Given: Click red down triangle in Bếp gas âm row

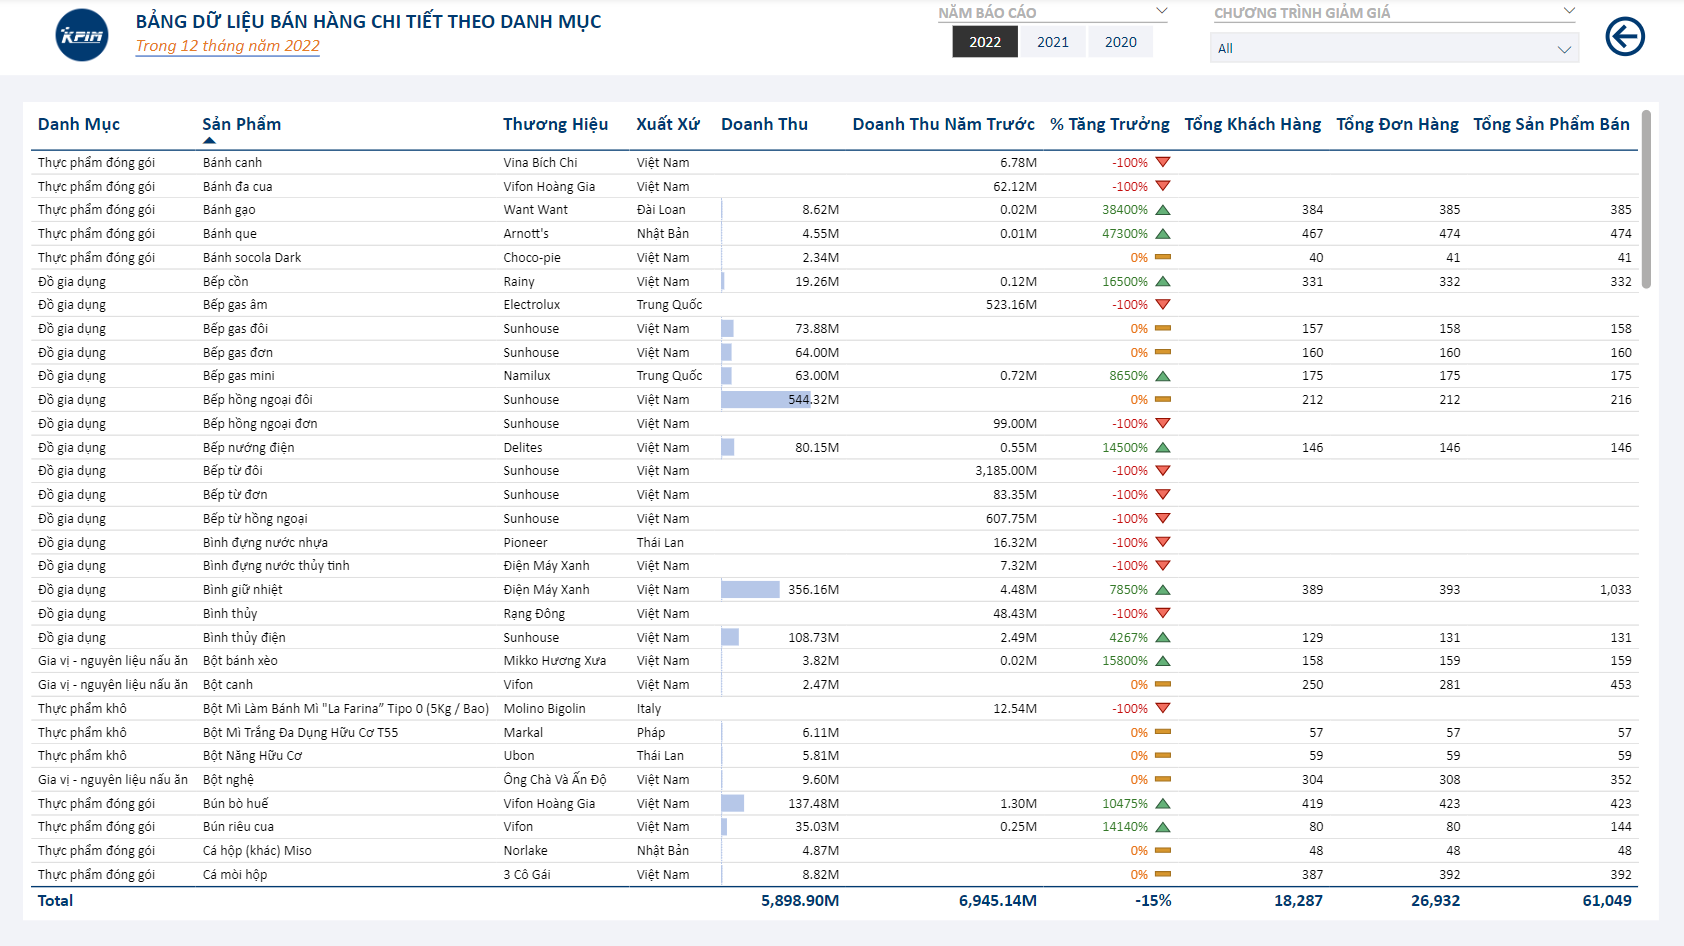Looking at the screenshot, I should tap(1163, 305).
